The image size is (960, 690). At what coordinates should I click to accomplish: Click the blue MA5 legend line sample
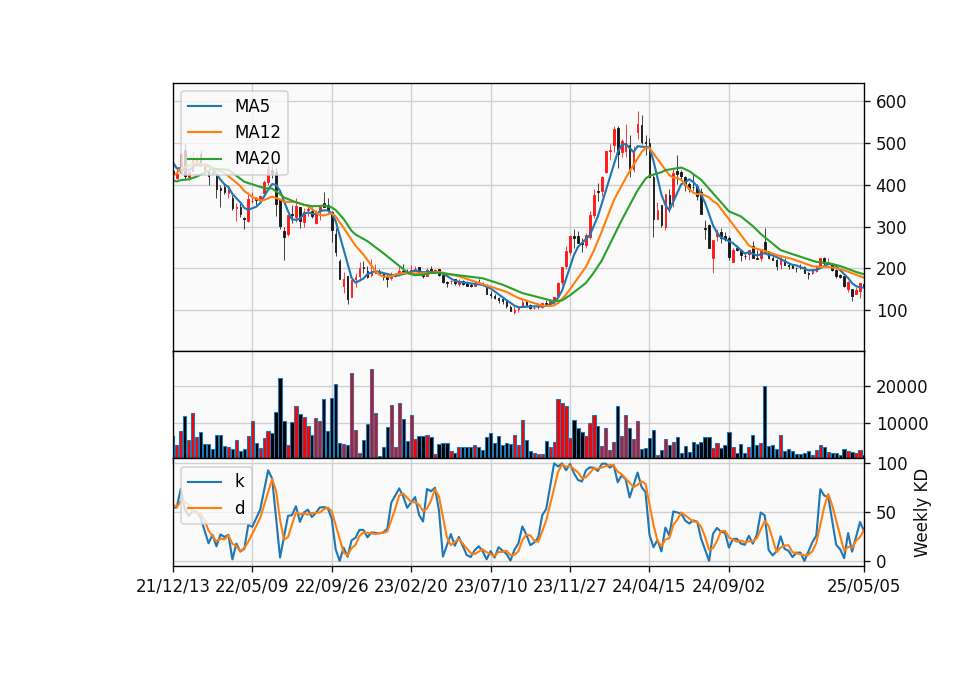click(x=204, y=106)
